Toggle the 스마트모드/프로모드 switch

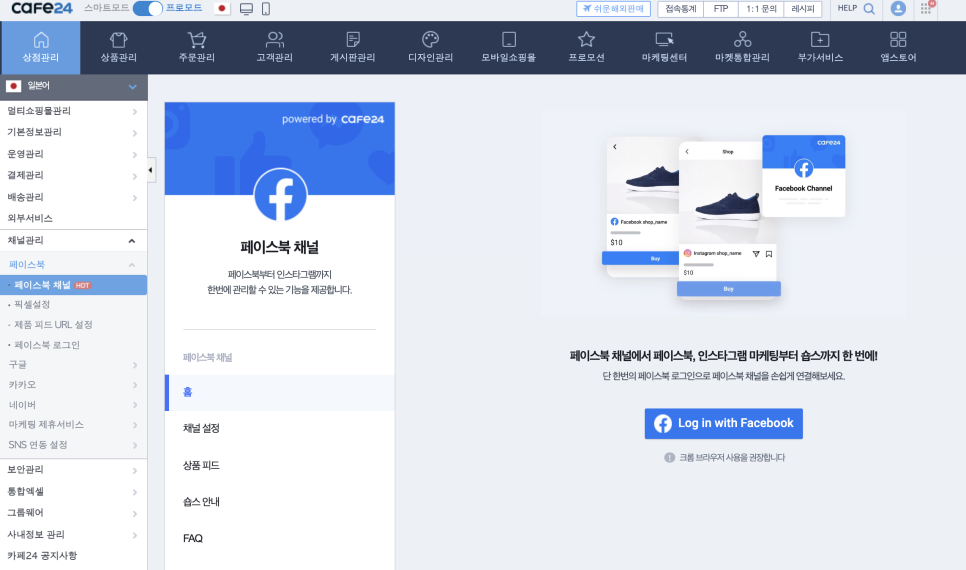pyautogui.click(x=148, y=9)
